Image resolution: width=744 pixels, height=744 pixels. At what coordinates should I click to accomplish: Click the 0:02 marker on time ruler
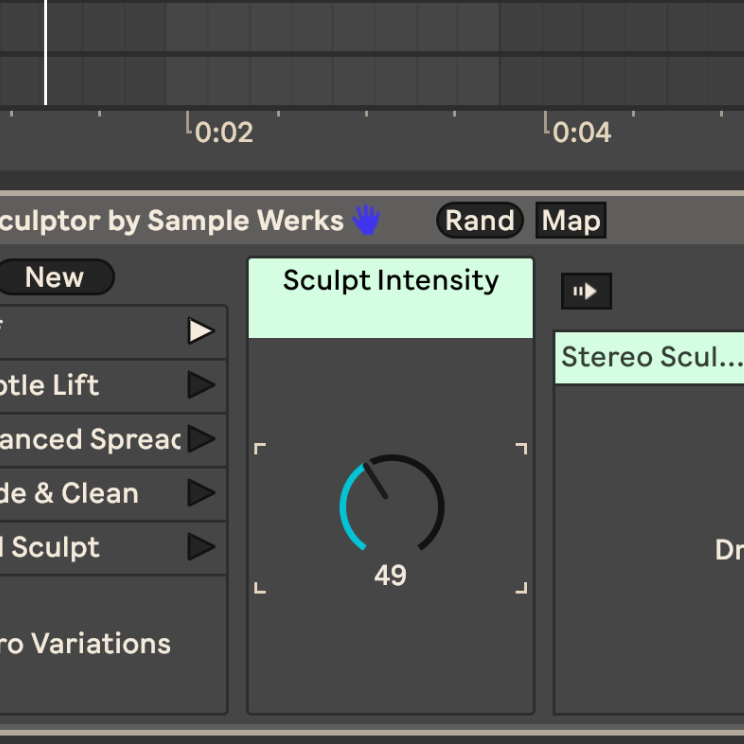tap(224, 132)
